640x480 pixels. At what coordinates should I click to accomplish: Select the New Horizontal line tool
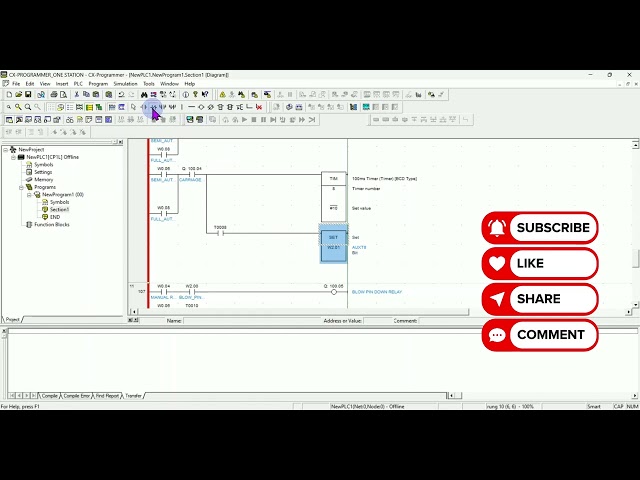tap(191, 107)
